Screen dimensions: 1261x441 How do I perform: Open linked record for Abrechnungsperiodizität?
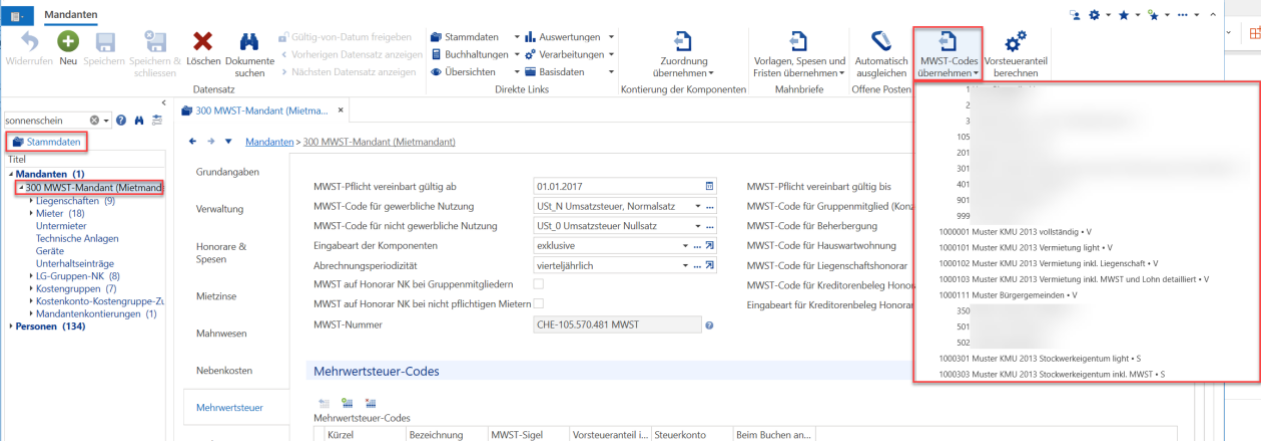(x=710, y=265)
